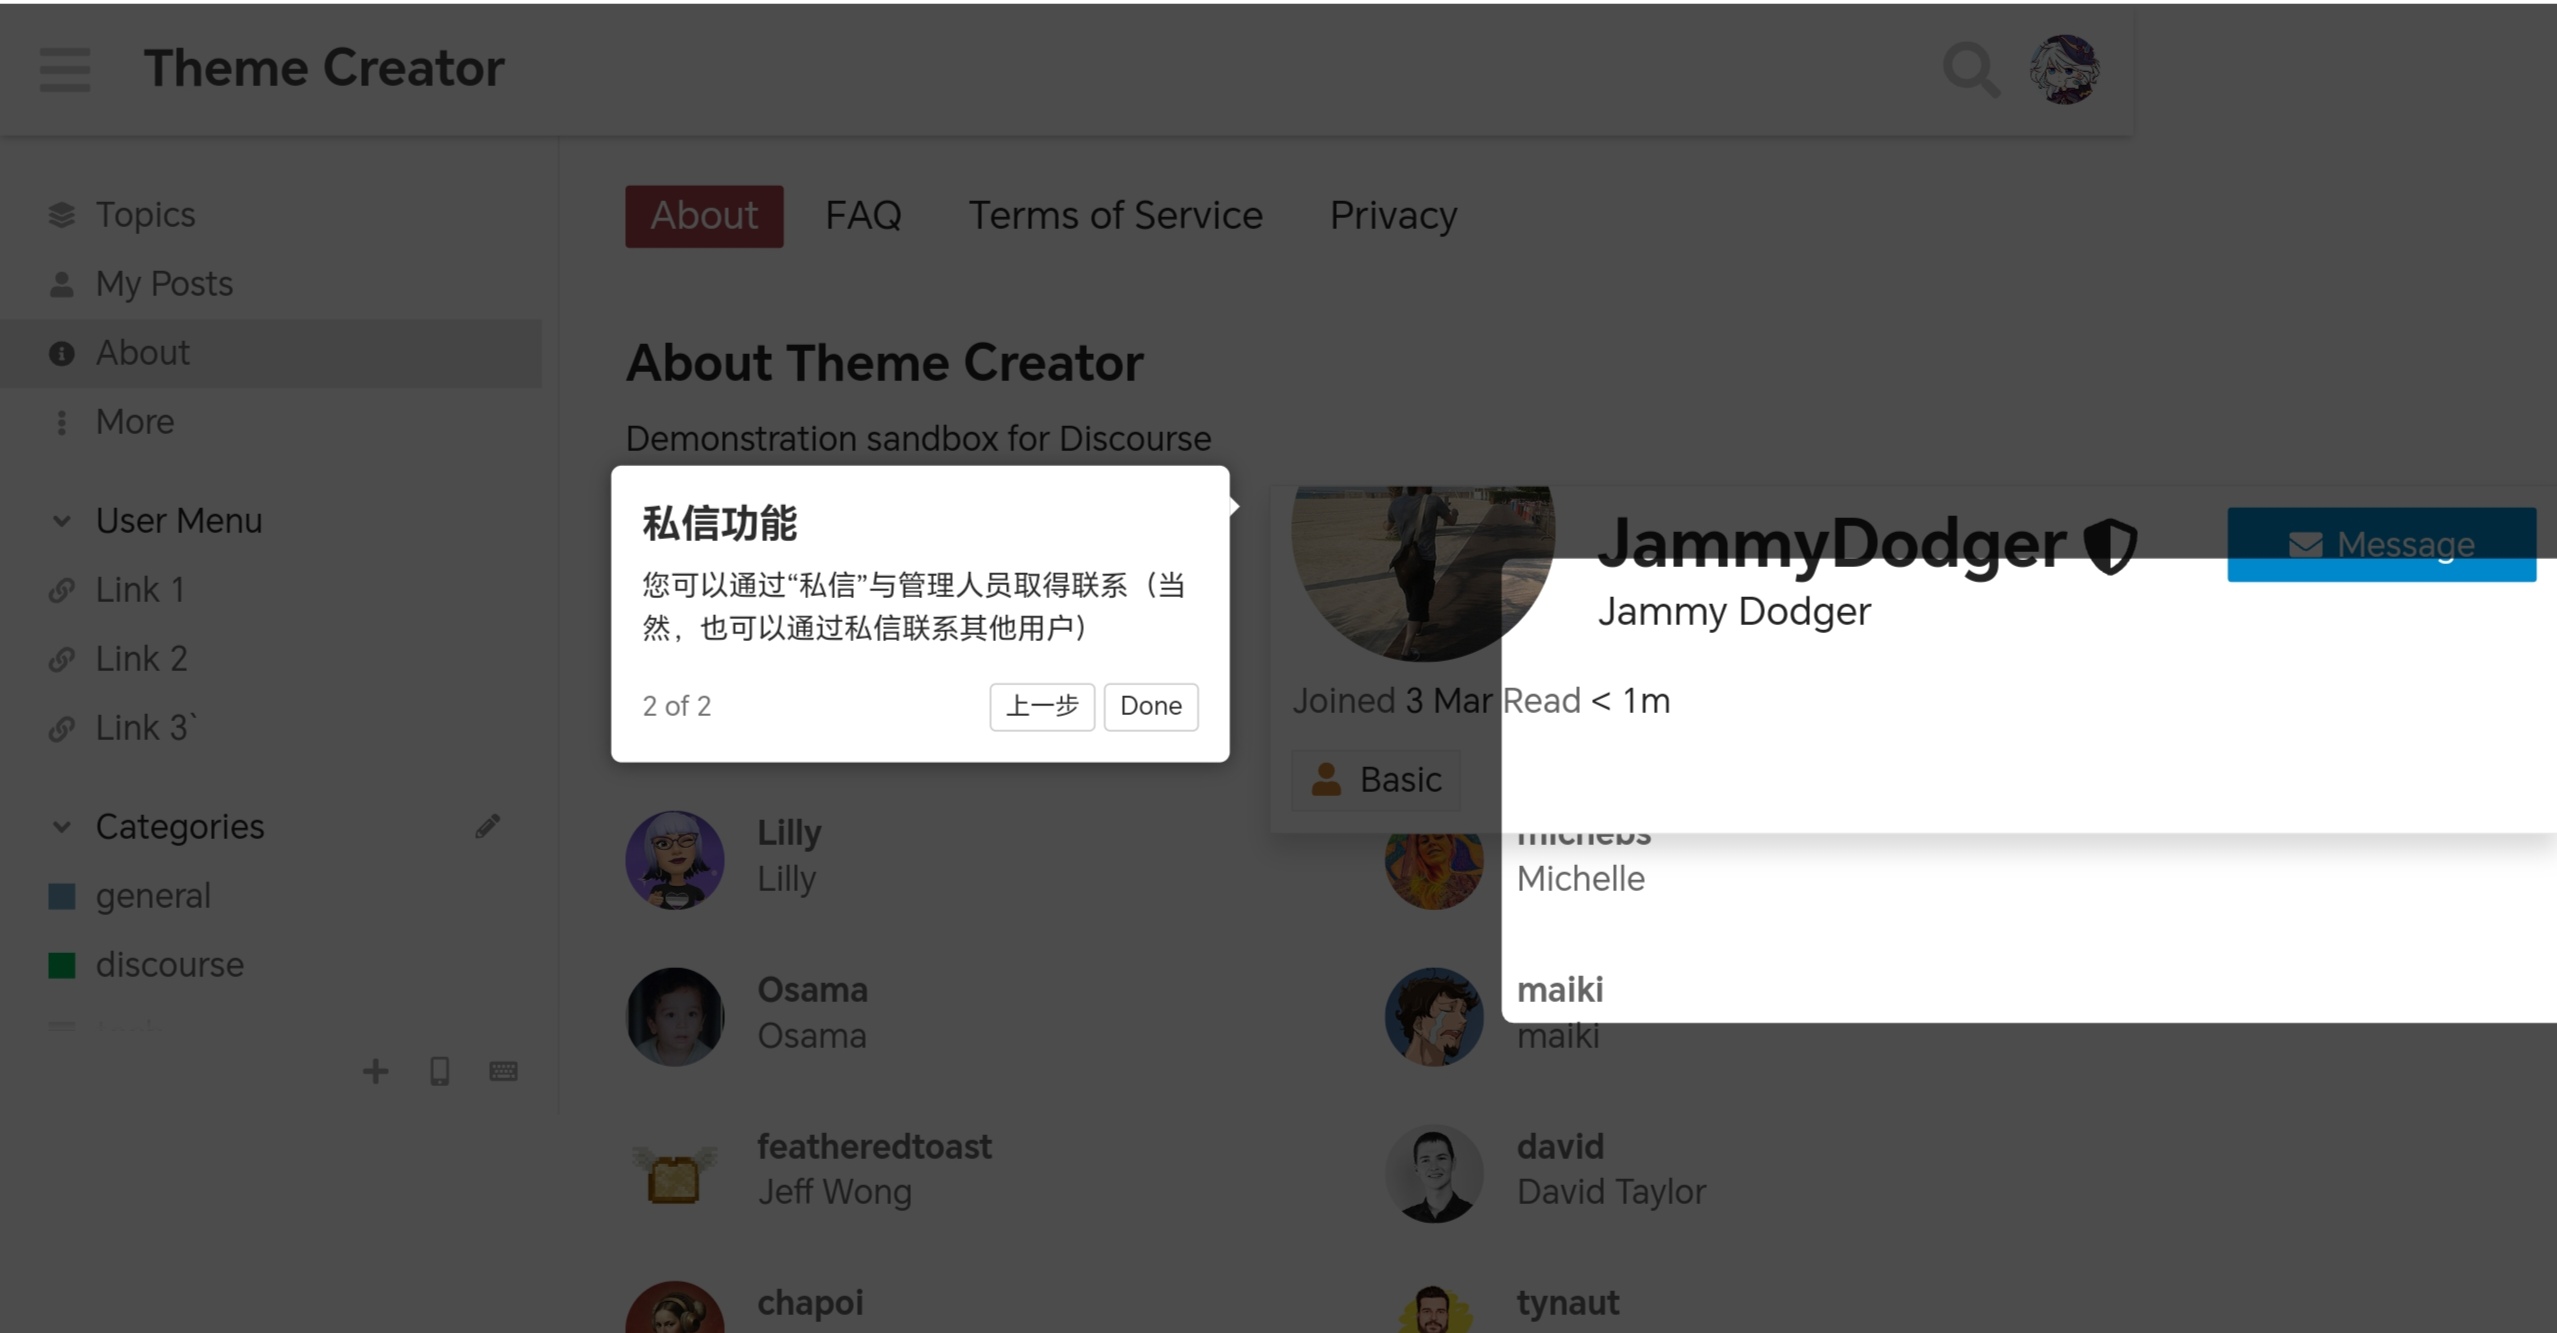Viewport: 2557px width, 1333px height.
Task: Collapse the User Menu section
Action: click(x=62, y=521)
